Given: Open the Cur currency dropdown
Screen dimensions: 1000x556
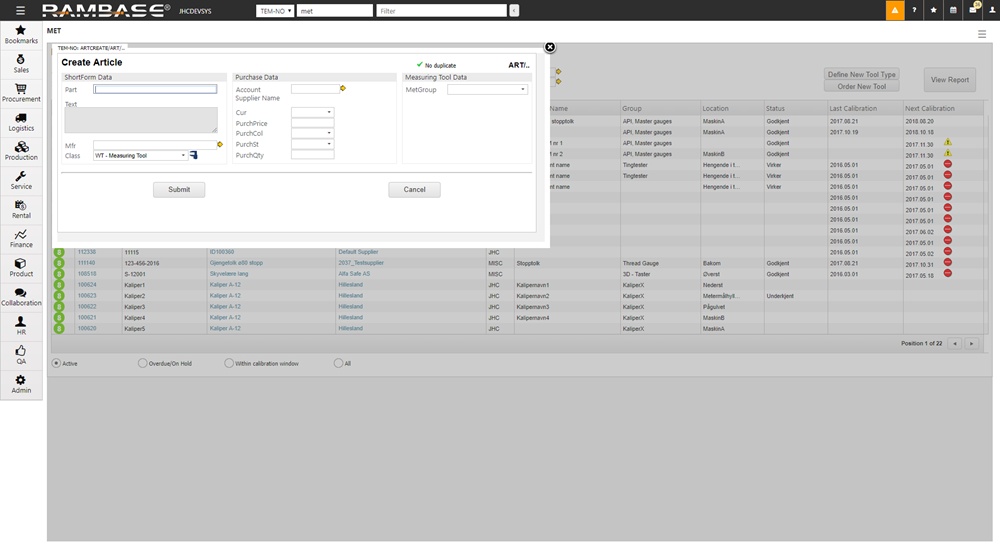Looking at the screenshot, I should 329,113.
